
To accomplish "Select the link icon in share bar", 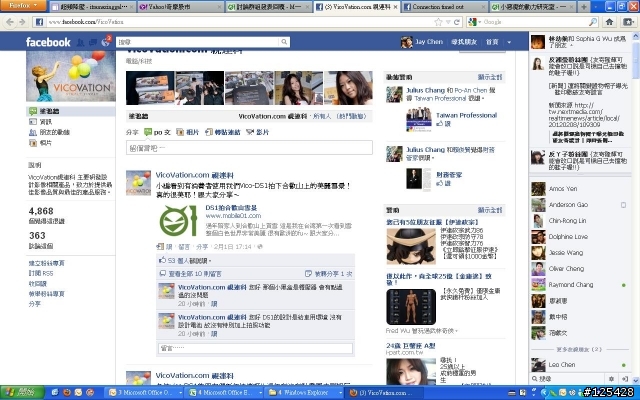I will pyautogui.click(x=209, y=132).
